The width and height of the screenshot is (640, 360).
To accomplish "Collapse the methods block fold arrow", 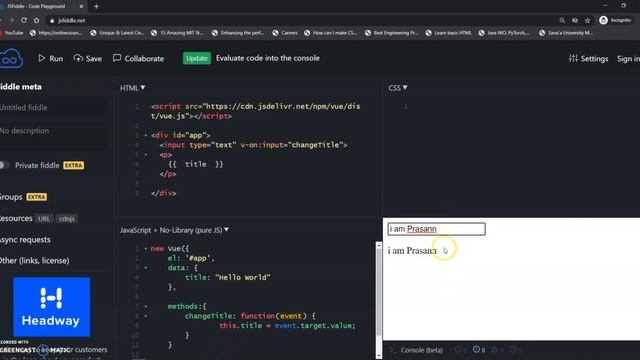I will (x=146, y=306).
